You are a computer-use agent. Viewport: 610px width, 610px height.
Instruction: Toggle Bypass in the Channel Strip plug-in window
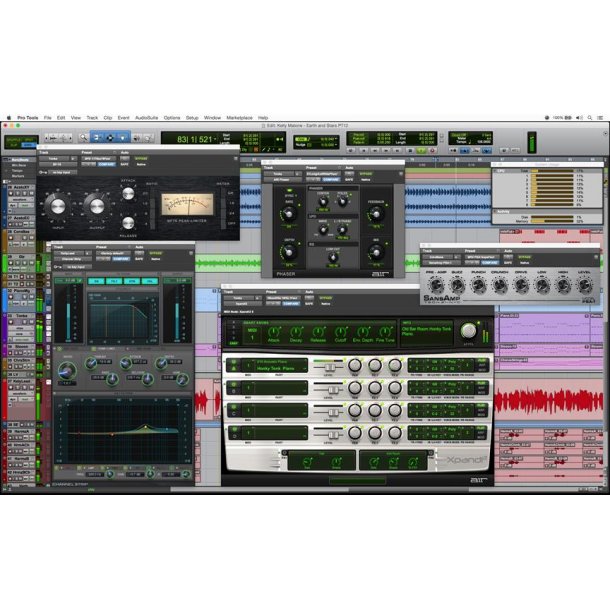[x=156, y=253]
